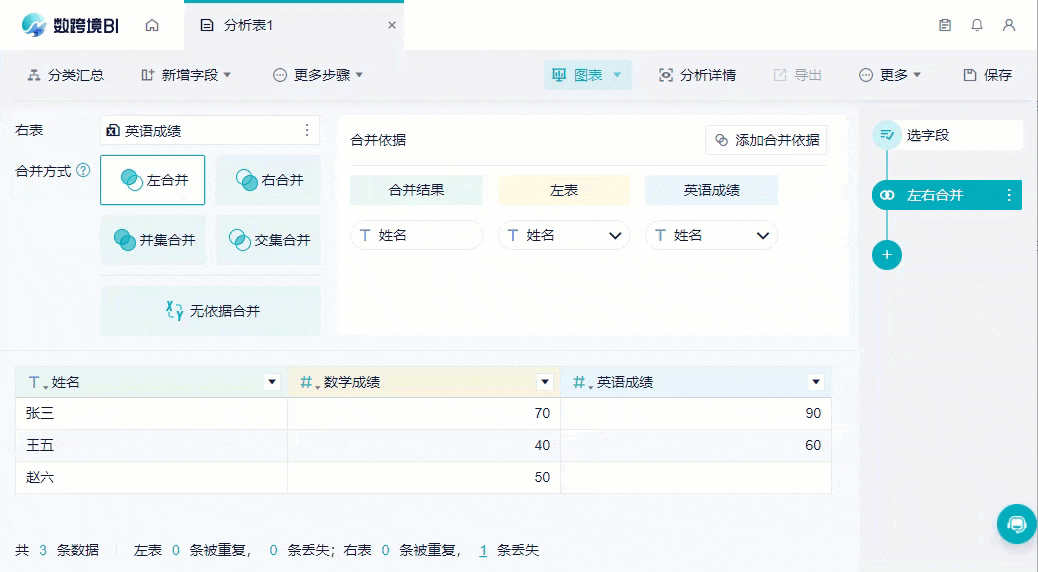Expand the 更多 menu
Screen dimensions: 1038x572
click(x=890, y=75)
